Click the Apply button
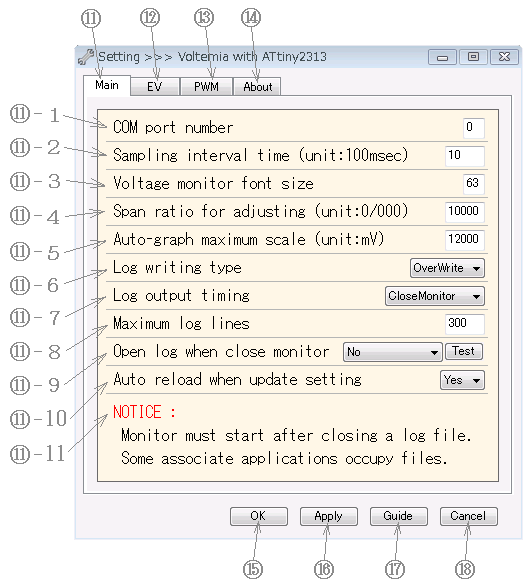The height and width of the screenshot is (582, 529). [x=329, y=516]
